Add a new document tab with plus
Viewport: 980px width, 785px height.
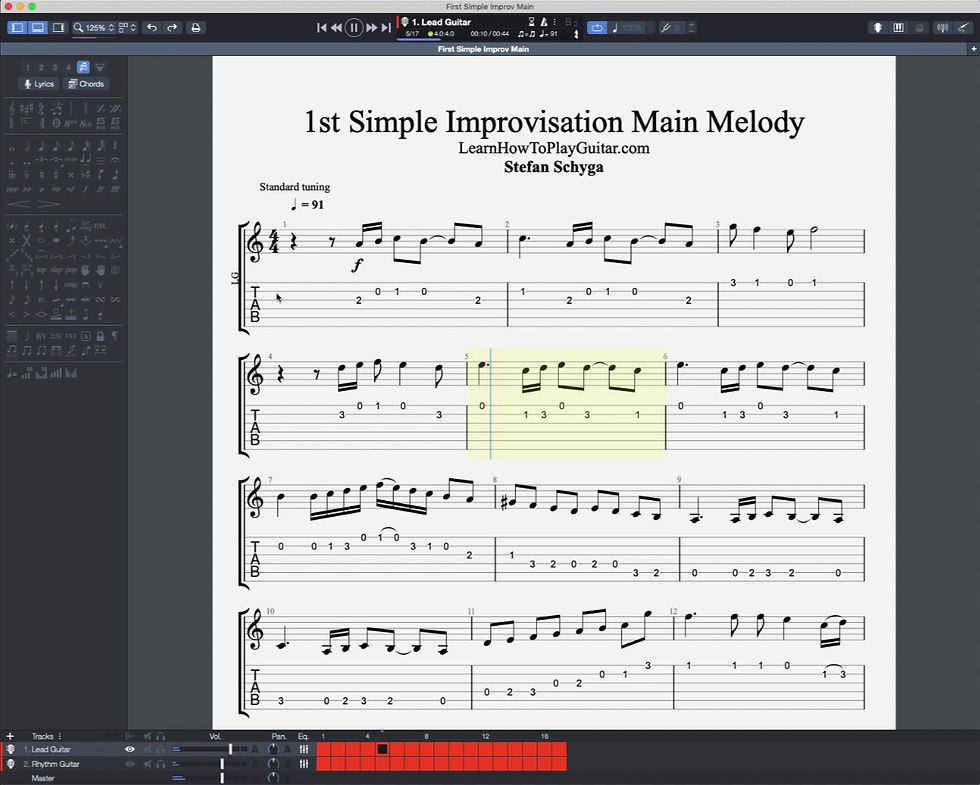[x=973, y=49]
